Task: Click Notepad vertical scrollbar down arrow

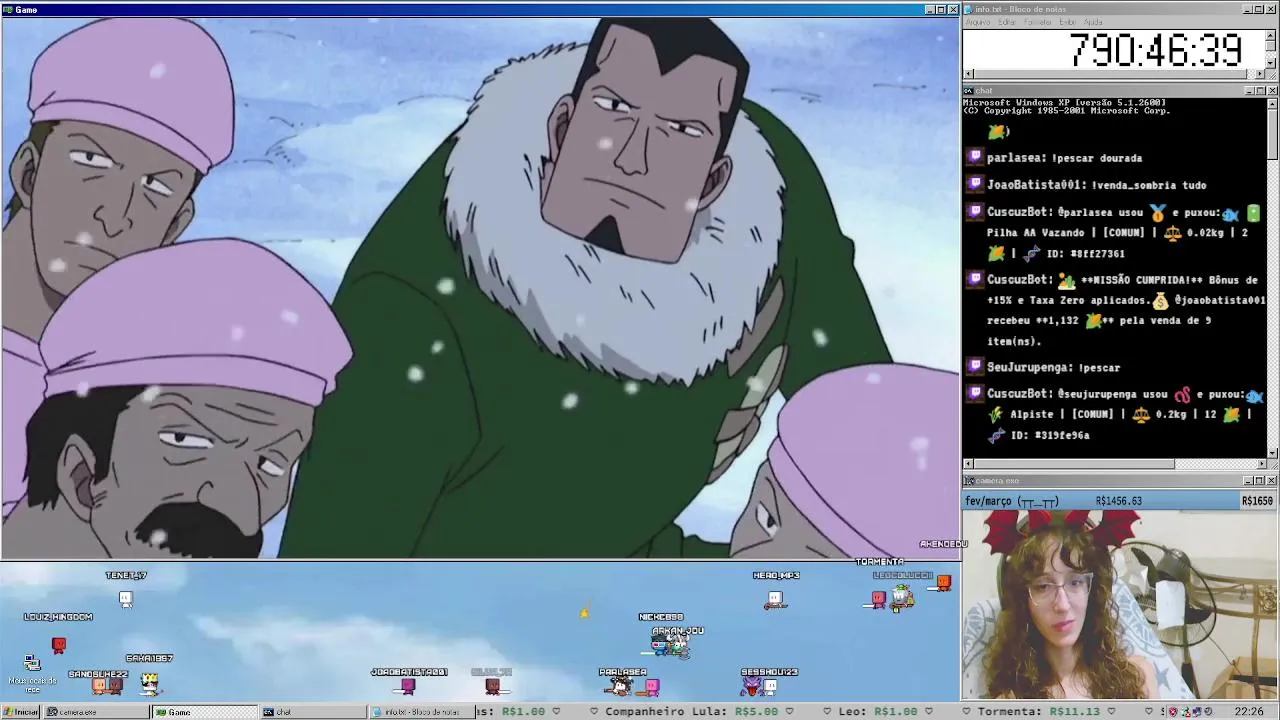Action: coord(1271,63)
